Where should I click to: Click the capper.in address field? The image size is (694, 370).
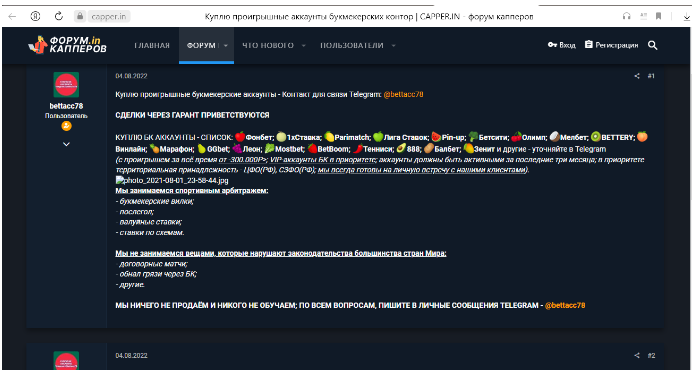pos(108,17)
